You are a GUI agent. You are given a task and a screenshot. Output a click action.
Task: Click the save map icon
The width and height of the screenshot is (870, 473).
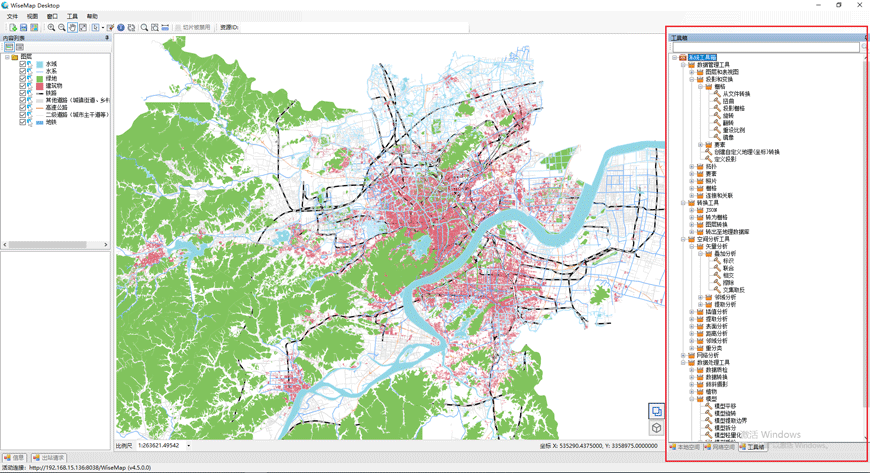pyautogui.click(x=23, y=28)
